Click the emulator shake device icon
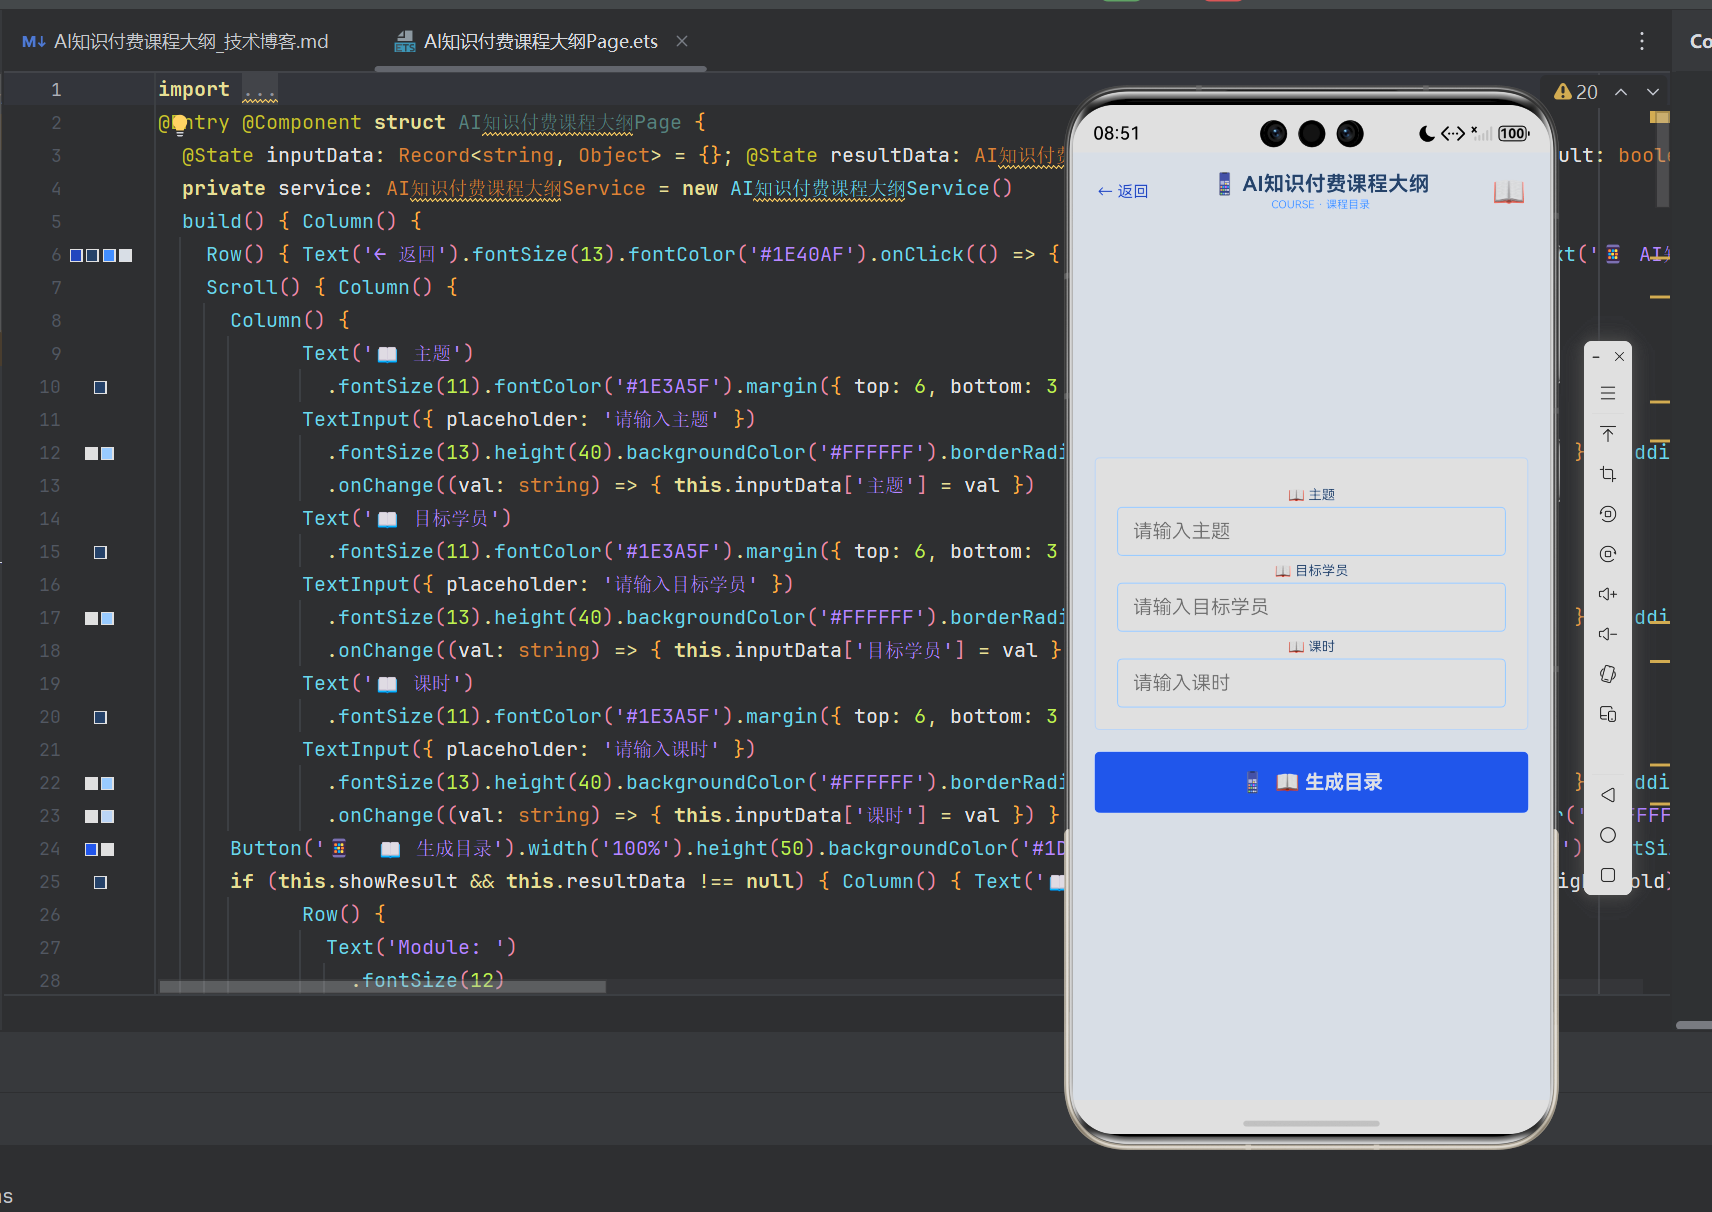This screenshot has height=1212, width=1712. point(1608,674)
